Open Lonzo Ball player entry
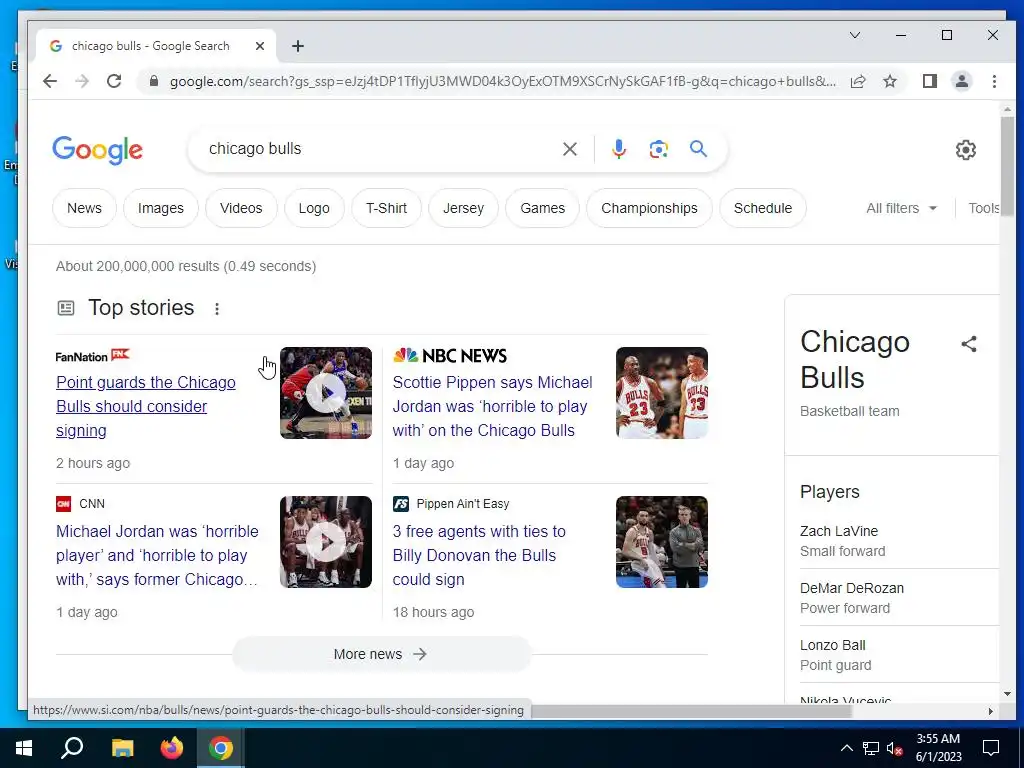The width and height of the screenshot is (1024, 768). click(x=899, y=654)
